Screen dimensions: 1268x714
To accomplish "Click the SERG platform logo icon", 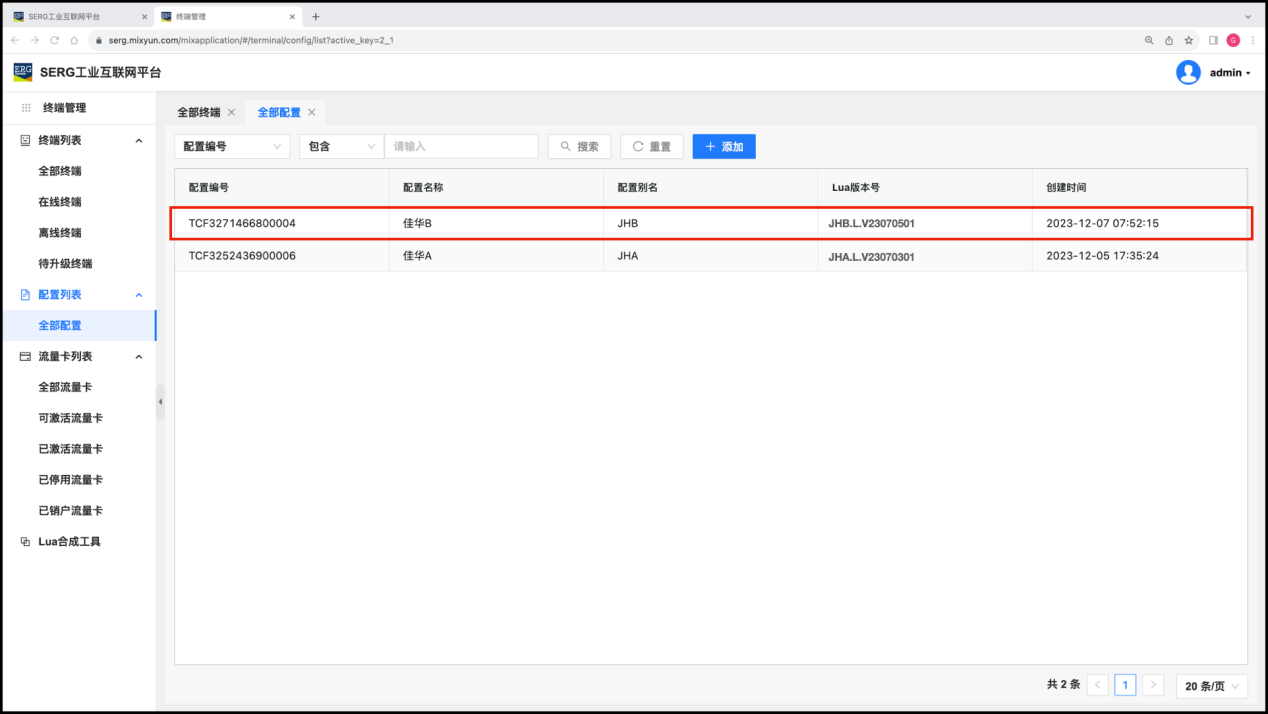I will coord(23,72).
